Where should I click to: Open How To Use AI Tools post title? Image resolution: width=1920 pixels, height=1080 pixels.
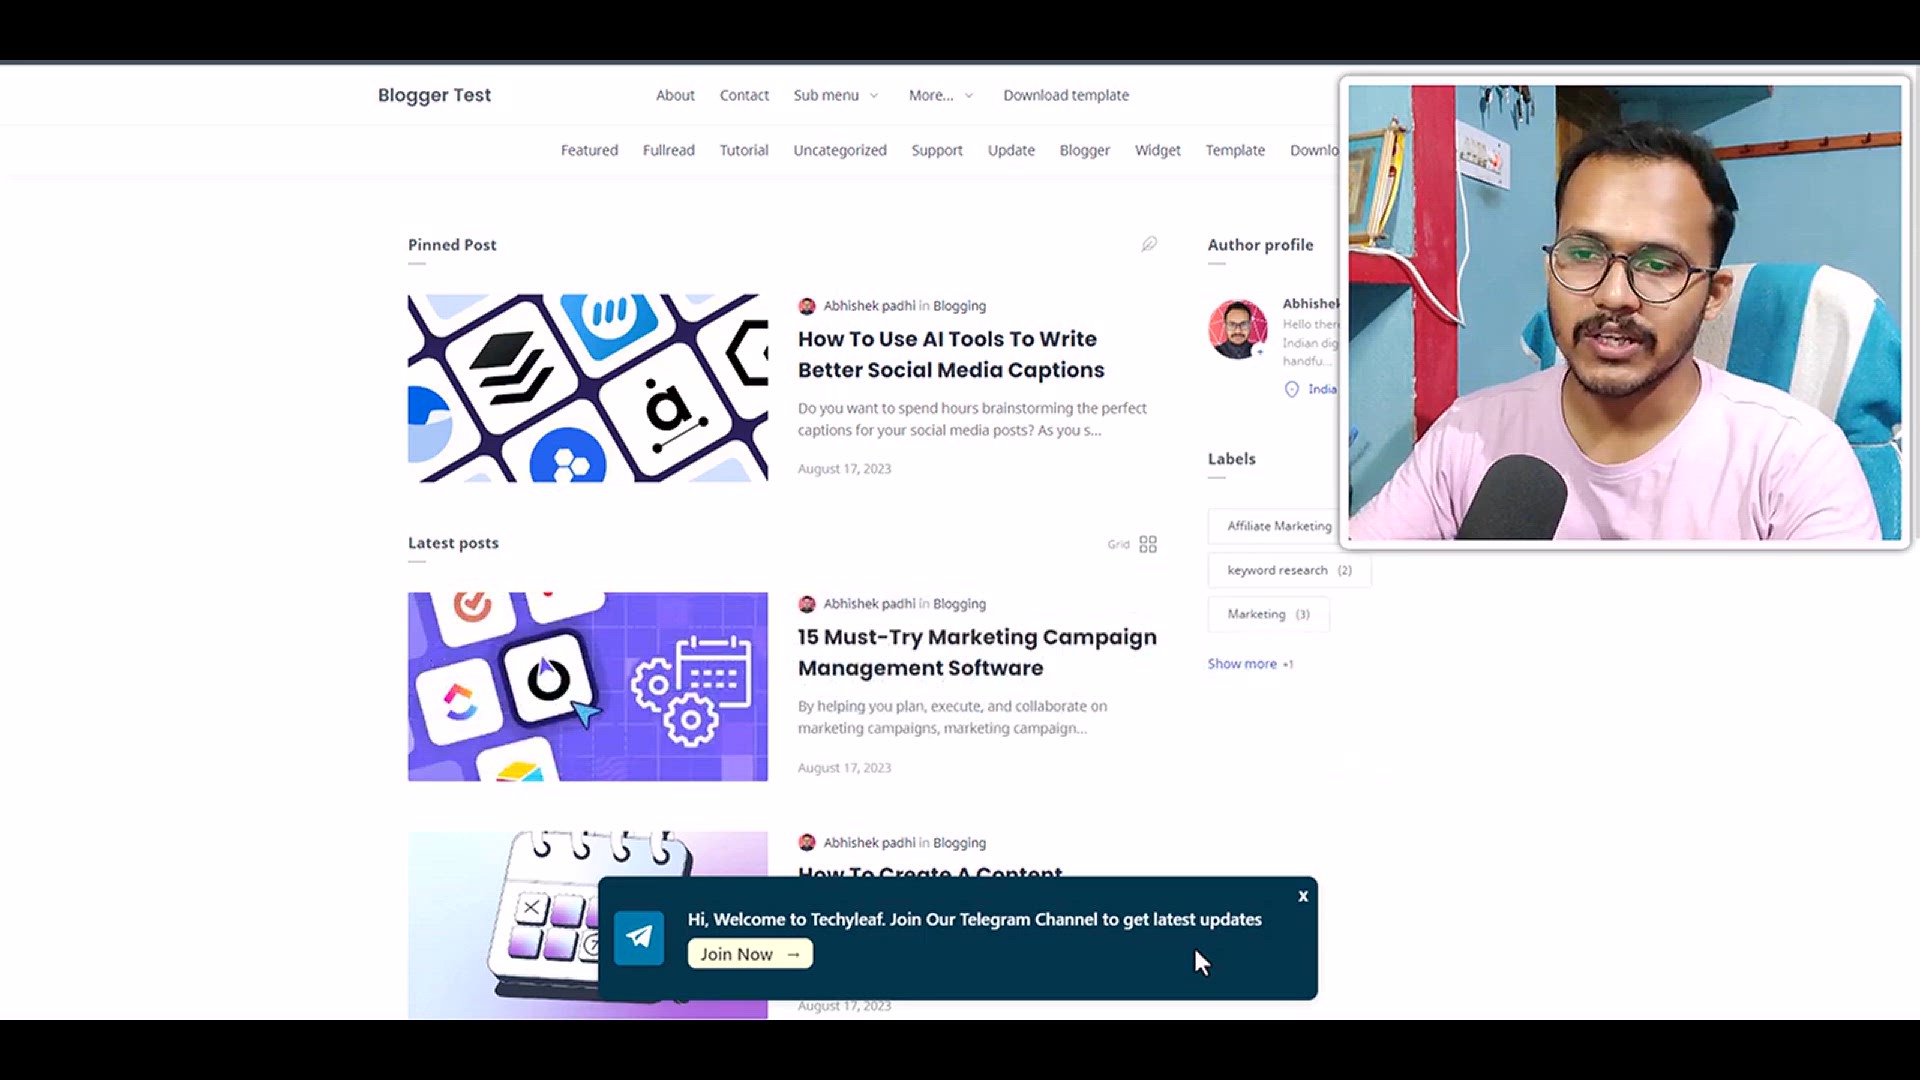(x=951, y=354)
